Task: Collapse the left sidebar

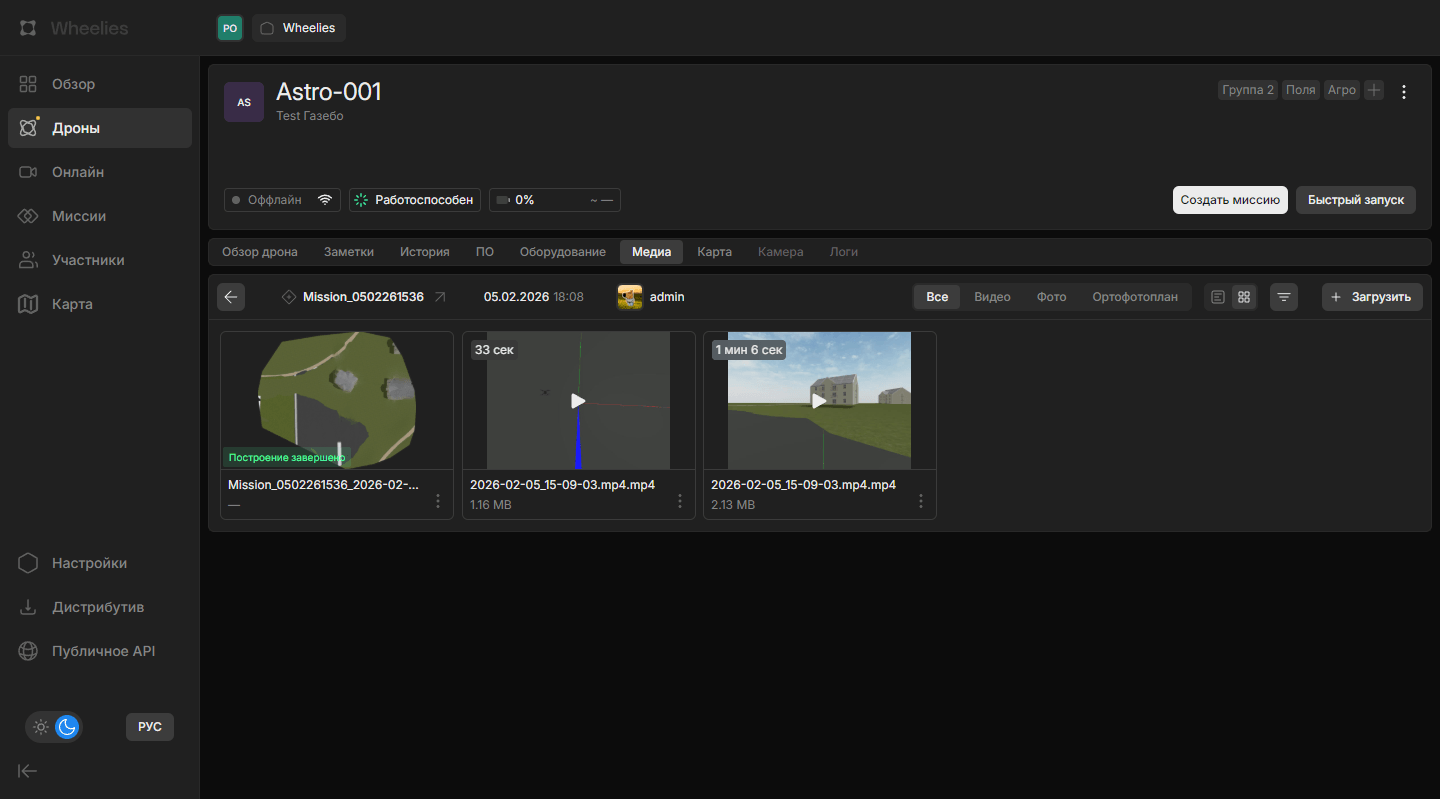Action: tap(28, 770)
